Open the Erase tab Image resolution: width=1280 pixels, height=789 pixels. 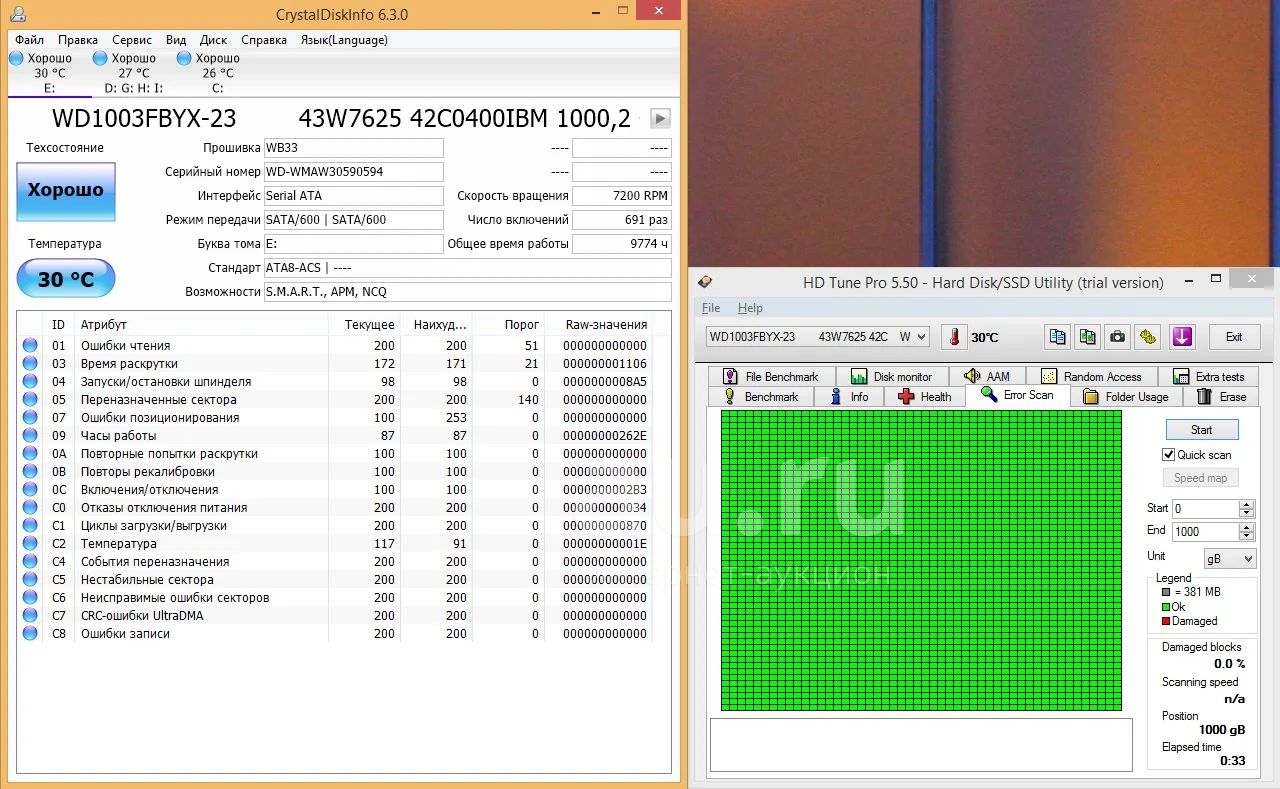point(1222,397)
